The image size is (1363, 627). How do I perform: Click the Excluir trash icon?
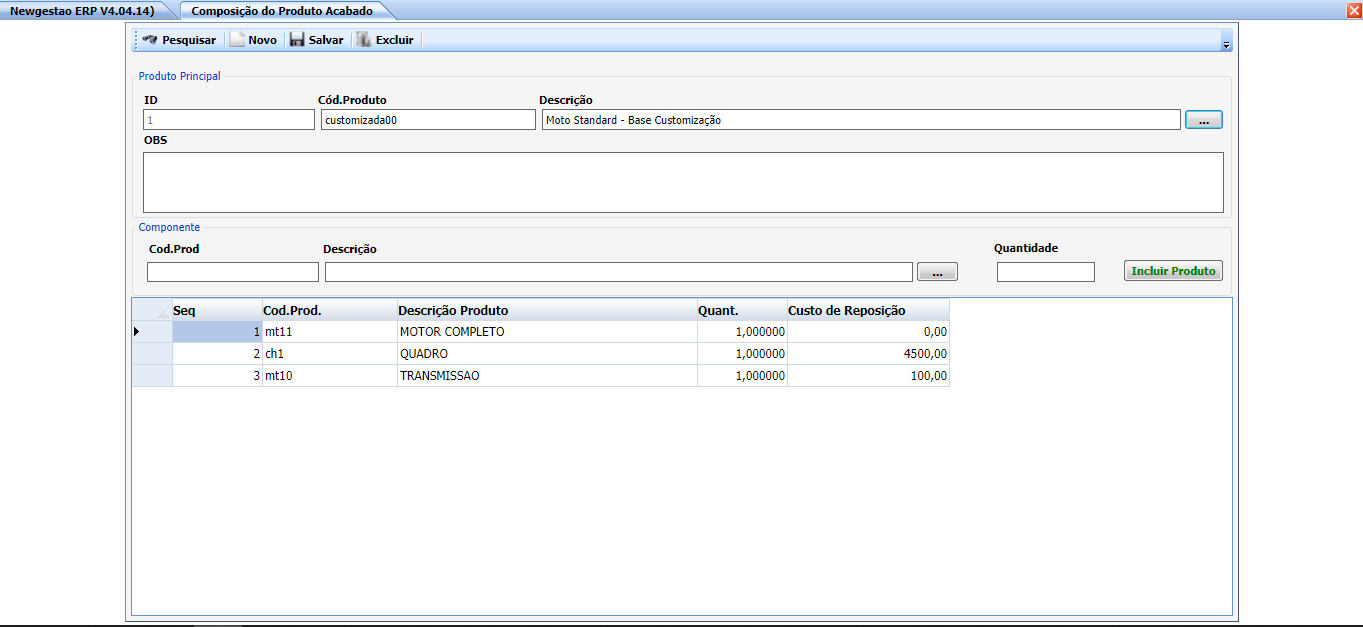[364, 40]
